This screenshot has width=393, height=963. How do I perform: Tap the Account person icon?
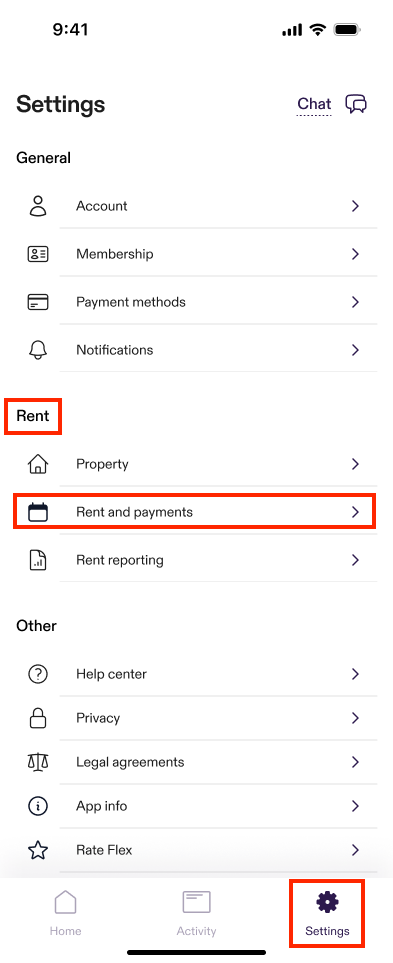click(x=38, y=206)
